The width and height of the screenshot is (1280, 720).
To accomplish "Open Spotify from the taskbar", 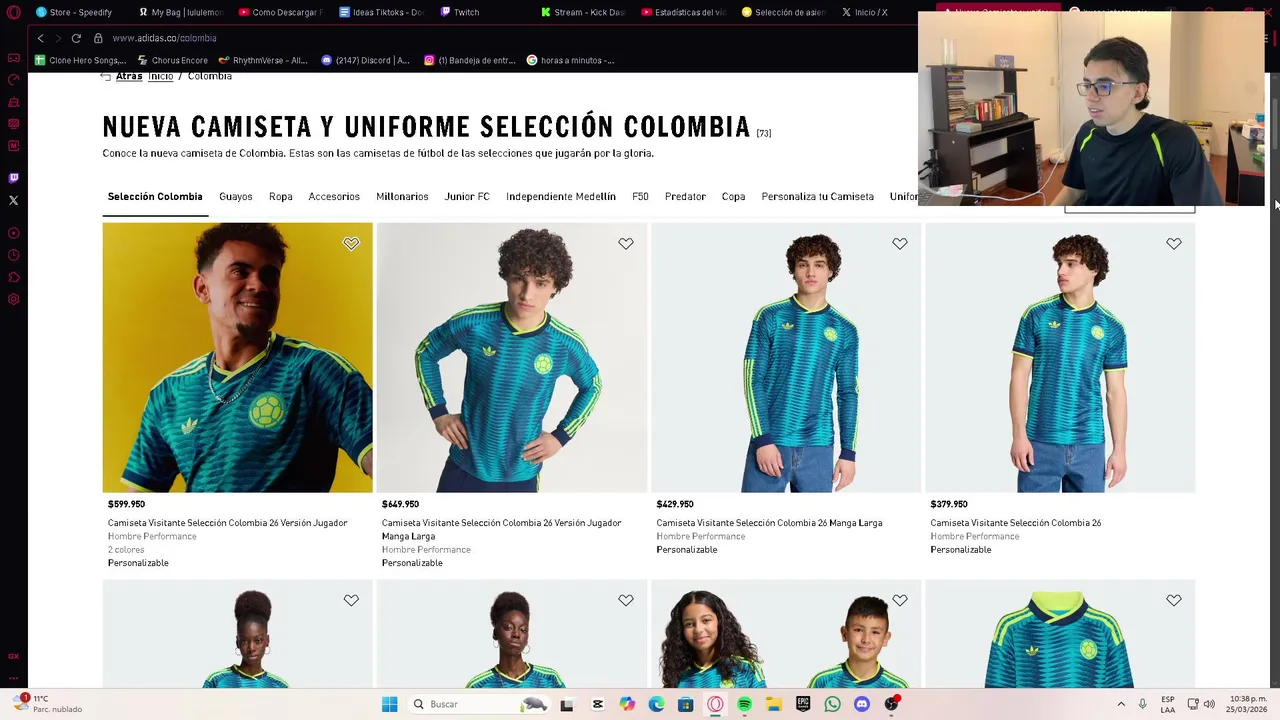I will [744, 704].
